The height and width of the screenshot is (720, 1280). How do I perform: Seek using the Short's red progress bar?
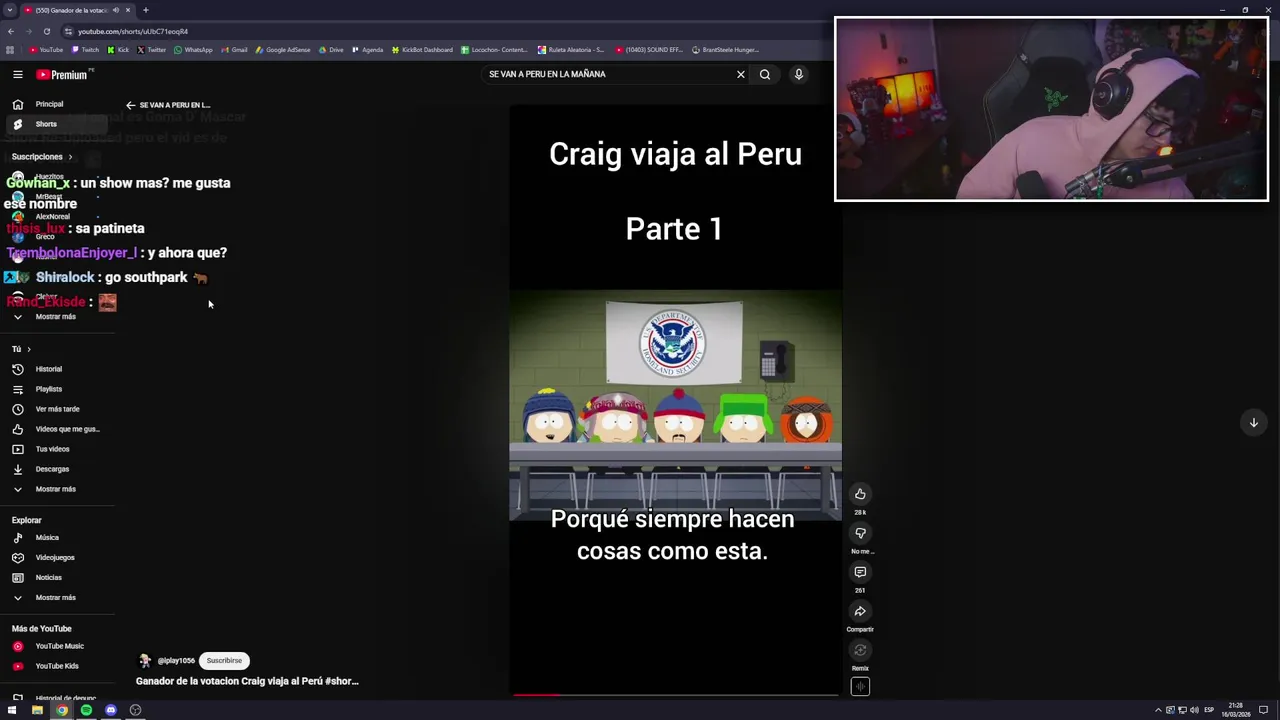[x=675, y=694]
